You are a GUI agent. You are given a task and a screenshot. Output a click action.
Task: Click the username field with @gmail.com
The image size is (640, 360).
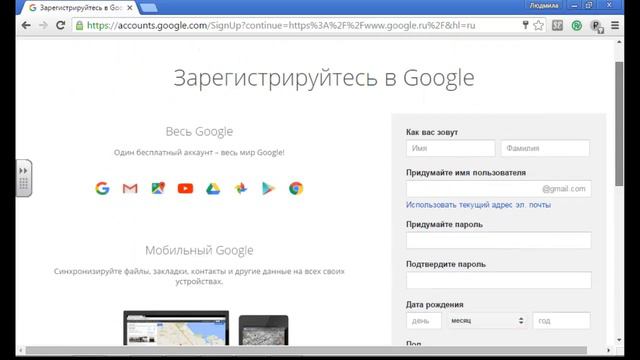[498, 189]
